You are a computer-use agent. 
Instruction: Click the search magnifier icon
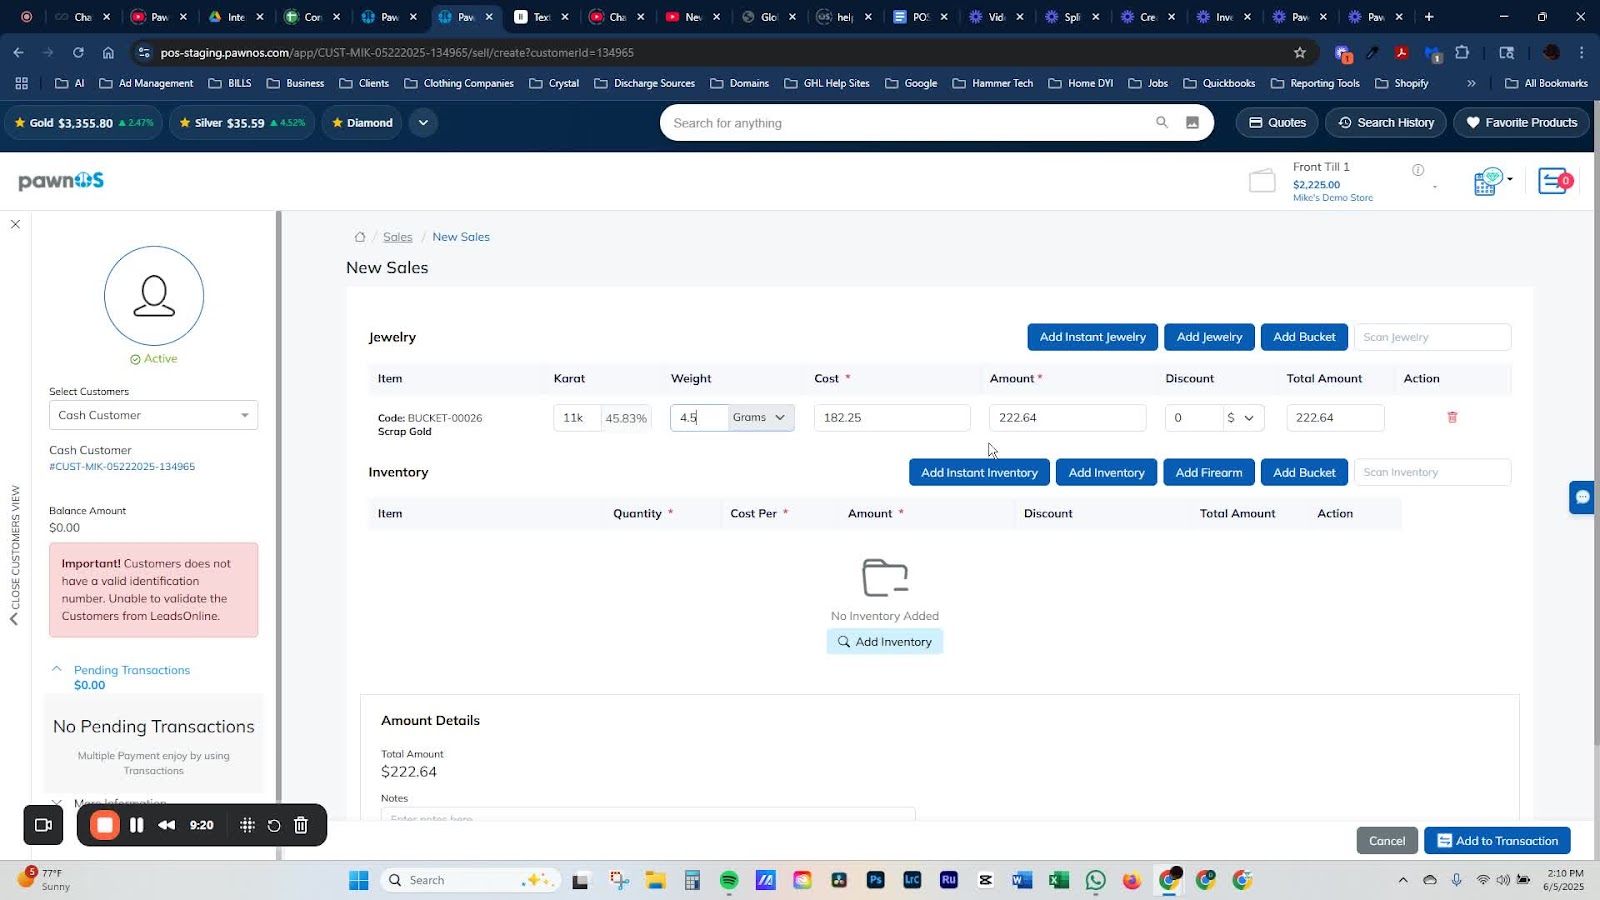click(1161, 122)
